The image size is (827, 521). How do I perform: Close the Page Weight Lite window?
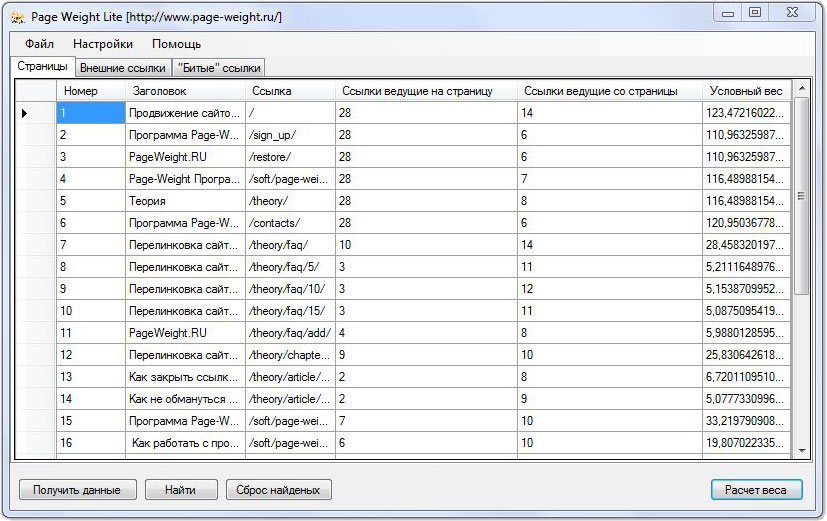pos(792,13)
